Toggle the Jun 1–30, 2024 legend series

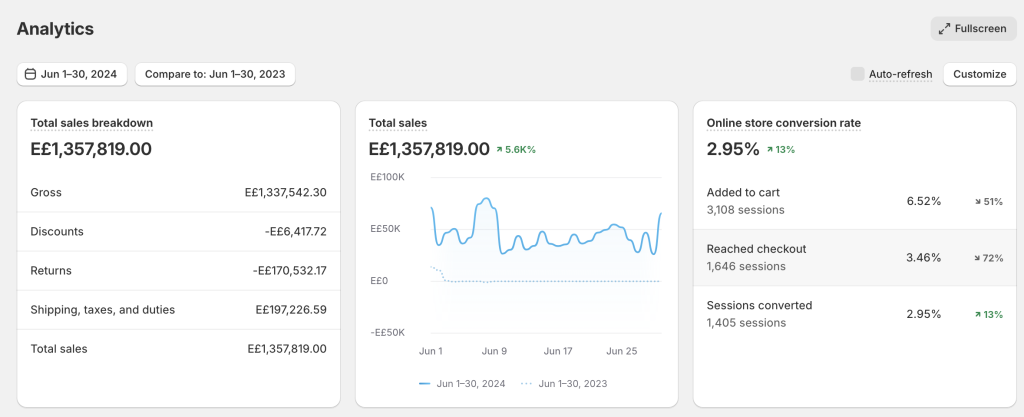[x=463, y=383]
